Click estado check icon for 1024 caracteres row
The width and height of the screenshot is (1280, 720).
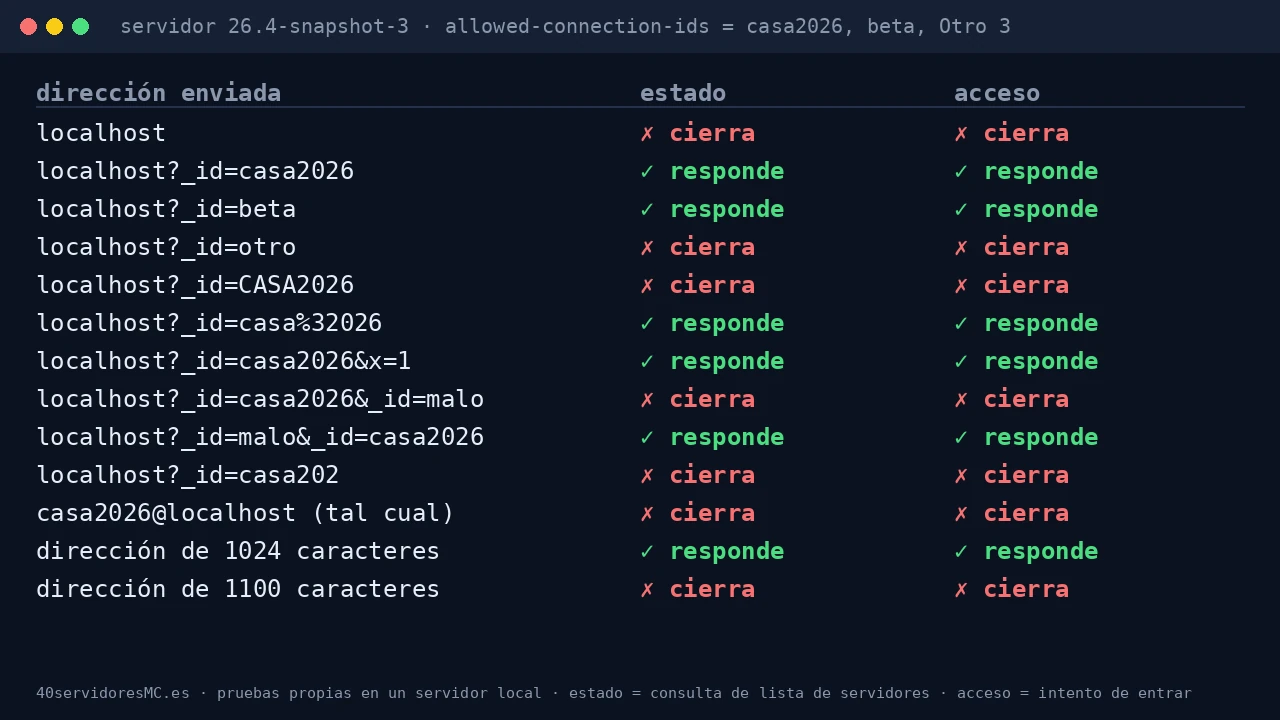click(x=647, y=551)
